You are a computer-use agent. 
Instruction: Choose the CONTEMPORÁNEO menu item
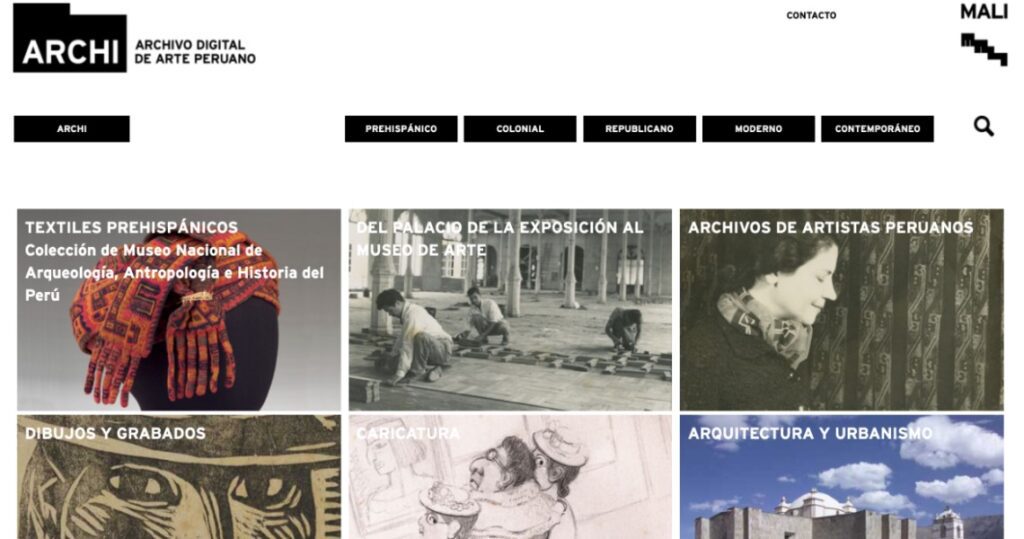tap(877, 129)
